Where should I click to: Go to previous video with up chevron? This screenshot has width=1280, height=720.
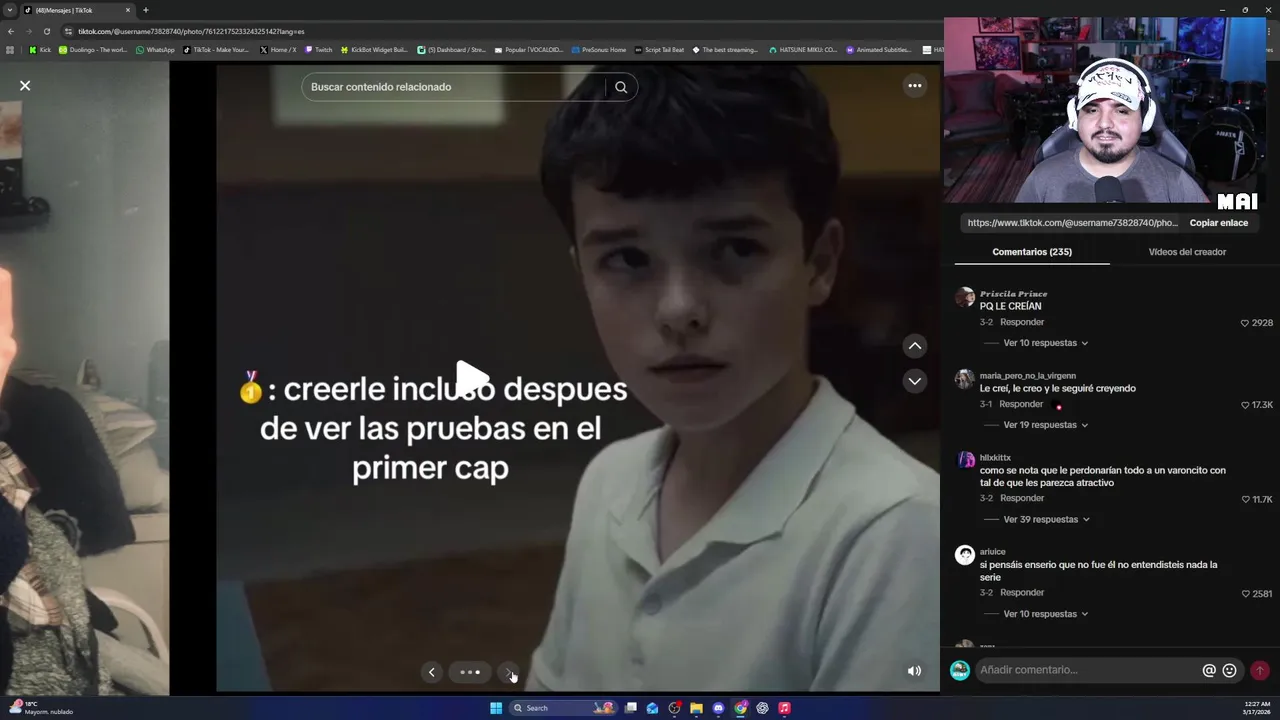[915, 346]
